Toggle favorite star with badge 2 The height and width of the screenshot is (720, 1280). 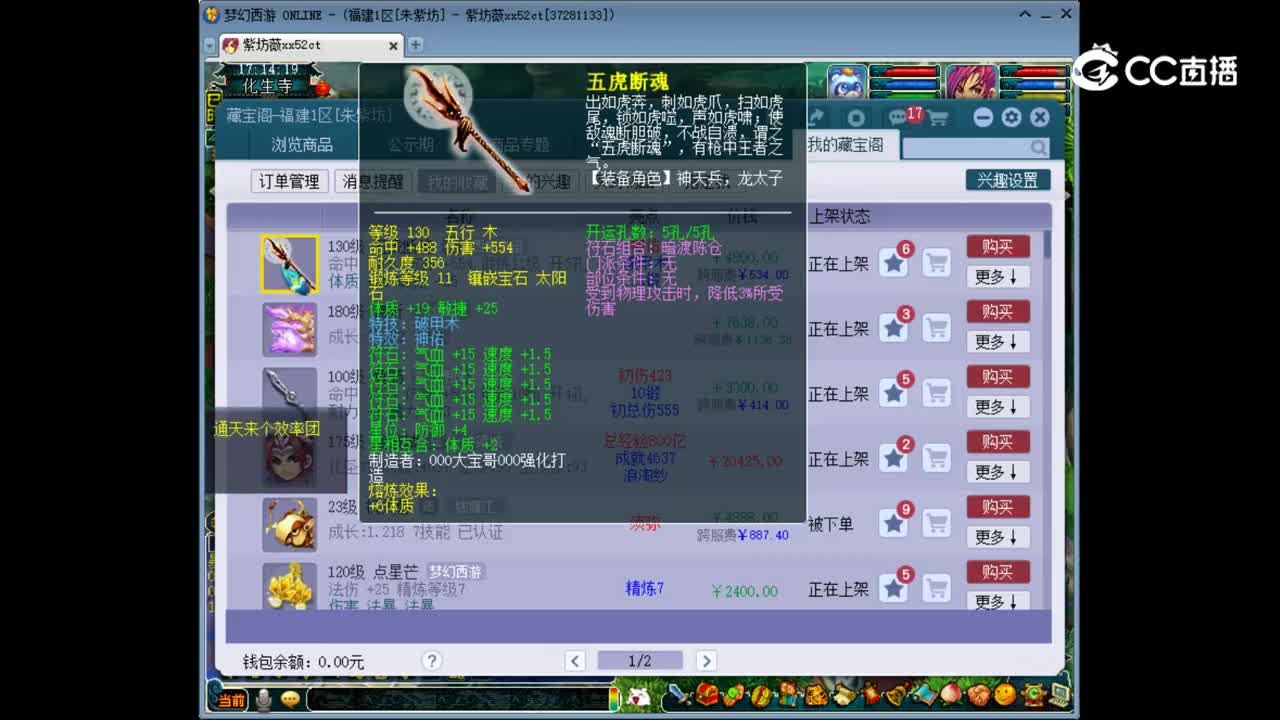894,458
